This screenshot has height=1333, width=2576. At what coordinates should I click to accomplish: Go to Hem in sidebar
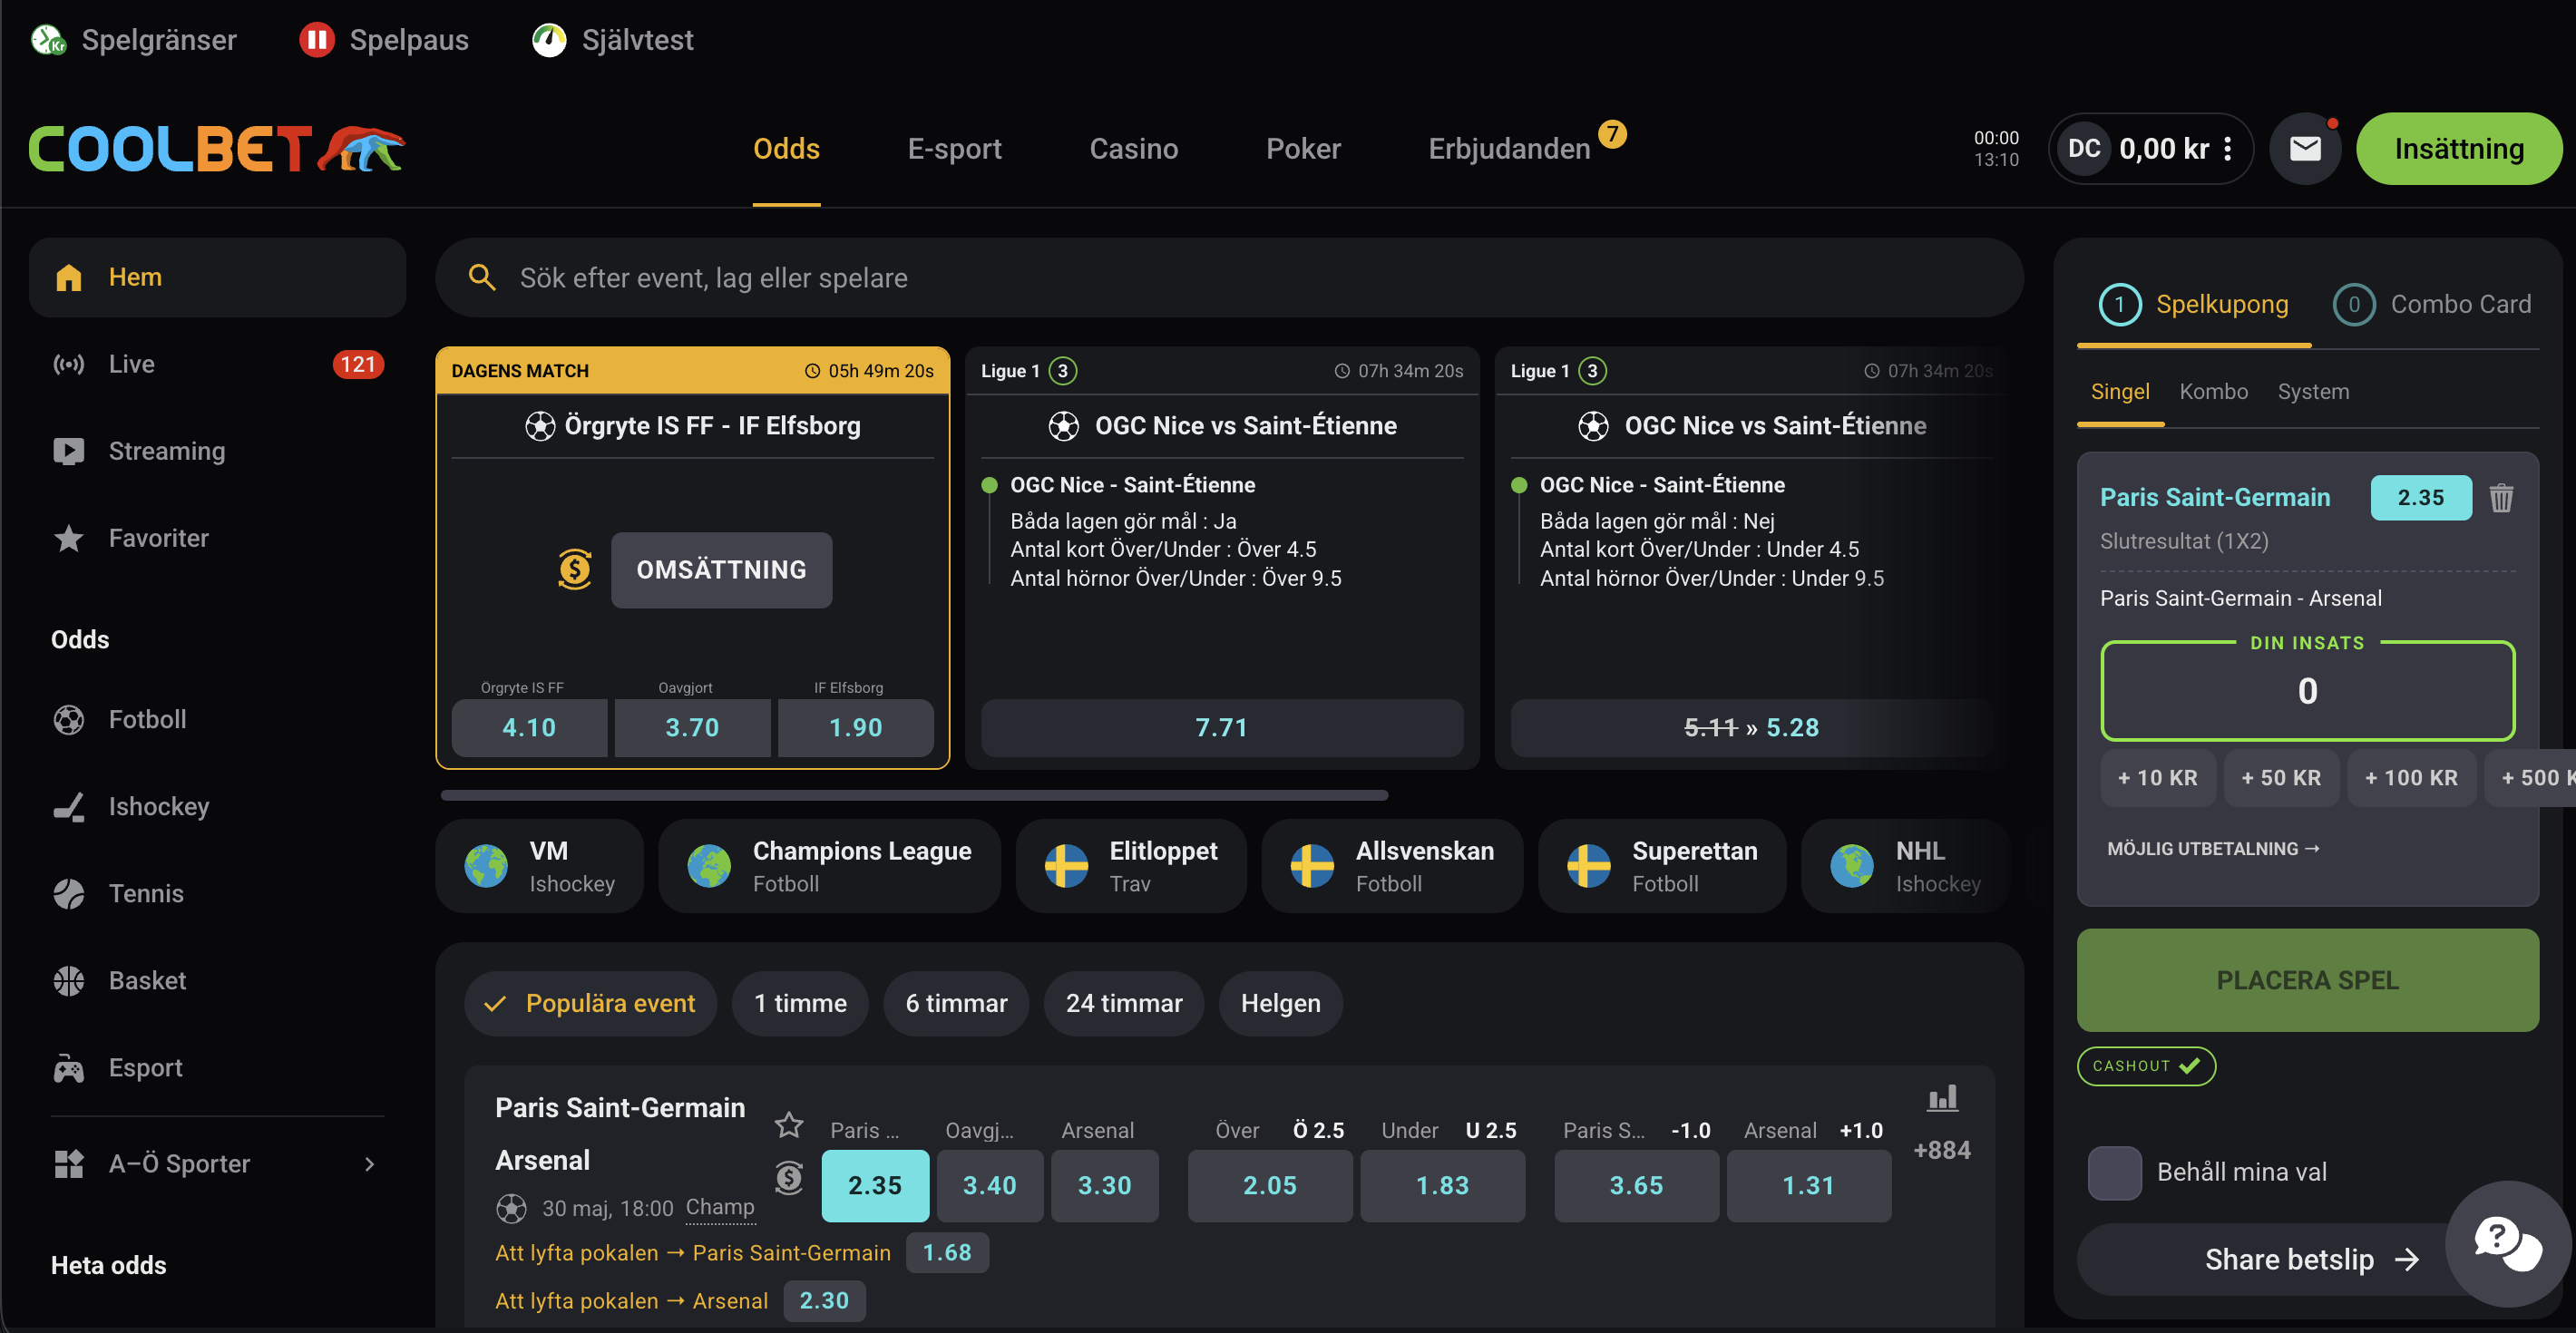217,277
